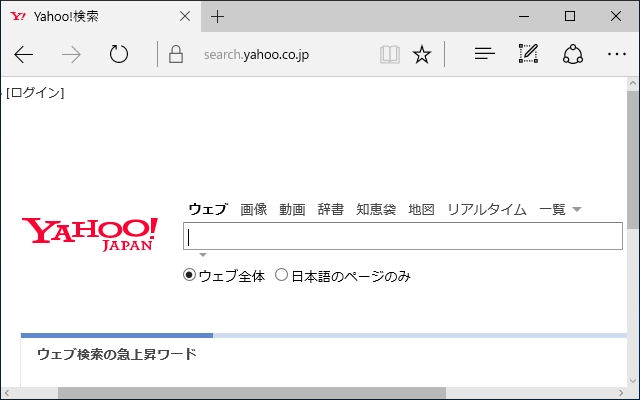This screenshot has height=400, width=640.
Task: Click the Share icon in toolbar
Action: click(573, 54)
